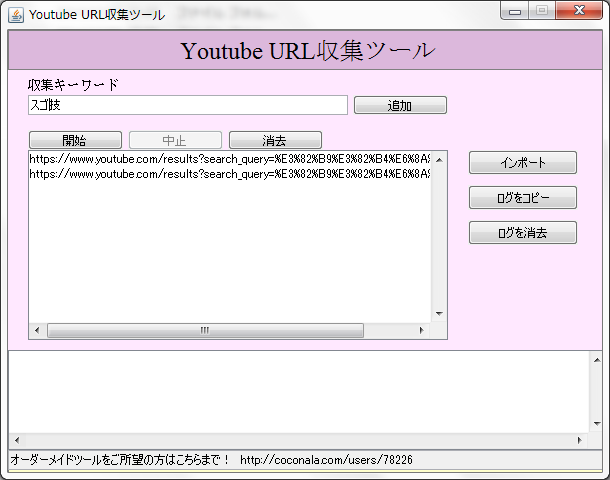Click the ログをコピー button
The height and width of the screenshot is (480, 610).
523,198
